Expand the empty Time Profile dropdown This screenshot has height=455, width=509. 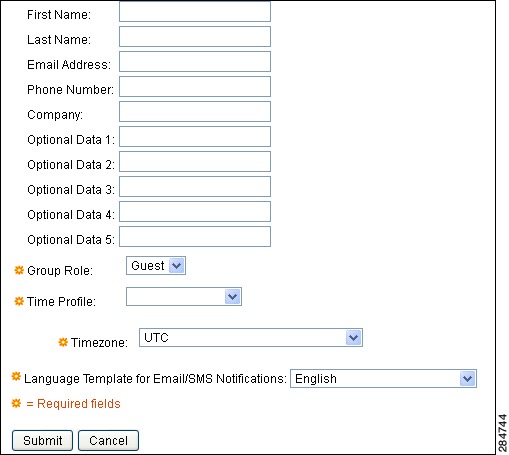tap(184, 297)
